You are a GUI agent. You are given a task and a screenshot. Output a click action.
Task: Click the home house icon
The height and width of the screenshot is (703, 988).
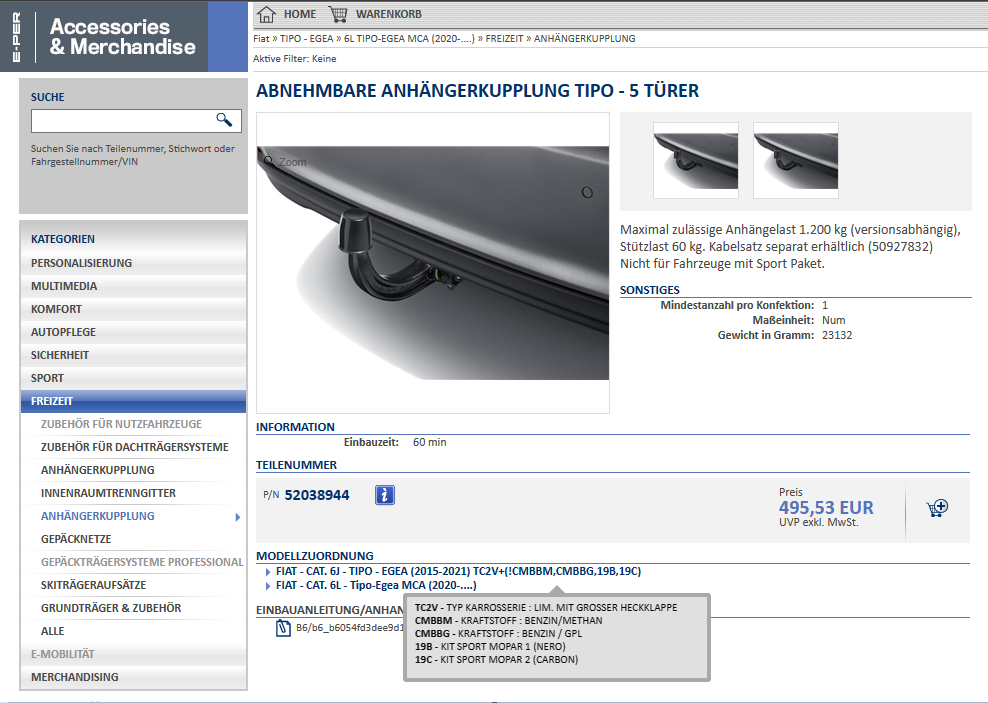point(266,14)
